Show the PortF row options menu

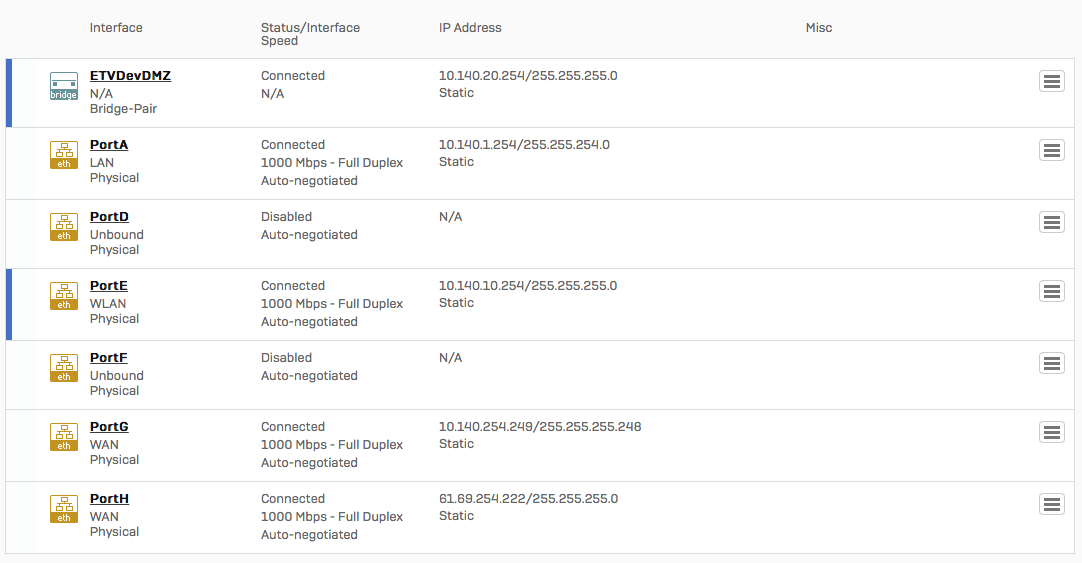(x=1051, y=363)
